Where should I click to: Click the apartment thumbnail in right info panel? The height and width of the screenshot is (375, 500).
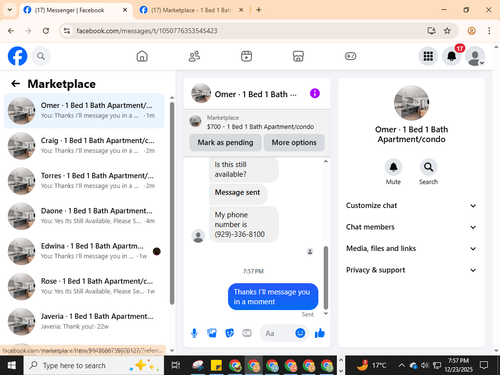[x=411, y=103]
